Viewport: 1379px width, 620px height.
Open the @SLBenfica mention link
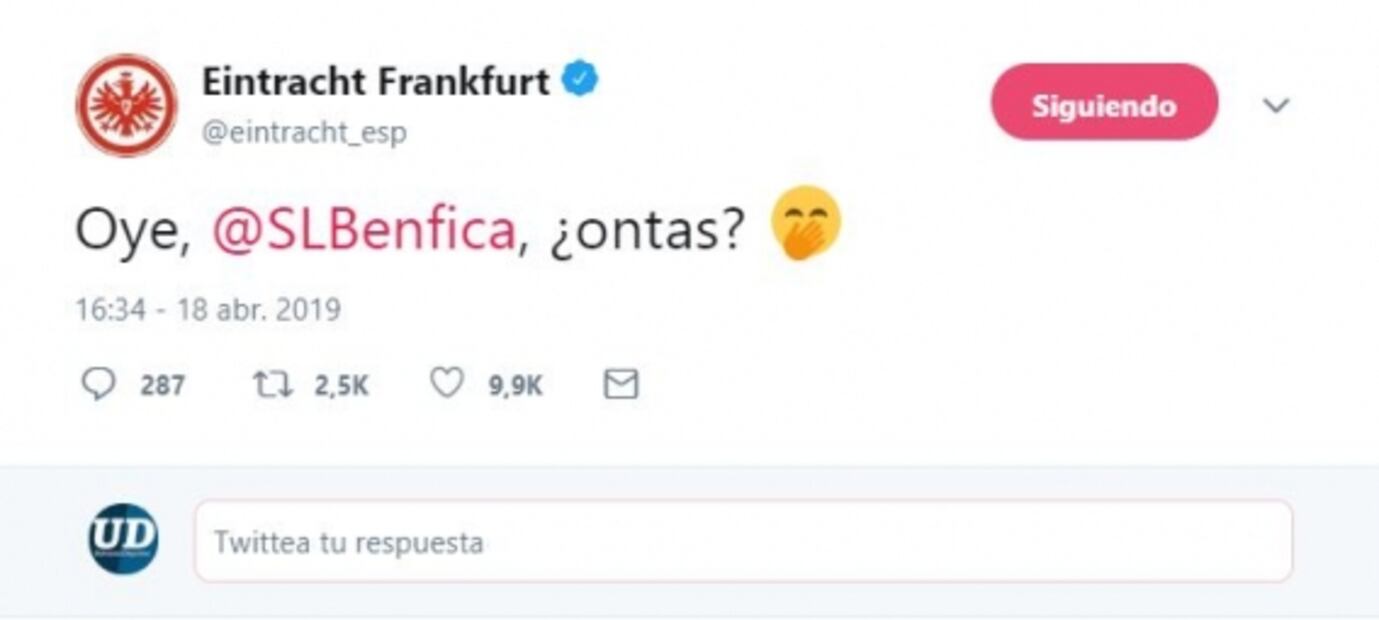[x=364, y=231]
